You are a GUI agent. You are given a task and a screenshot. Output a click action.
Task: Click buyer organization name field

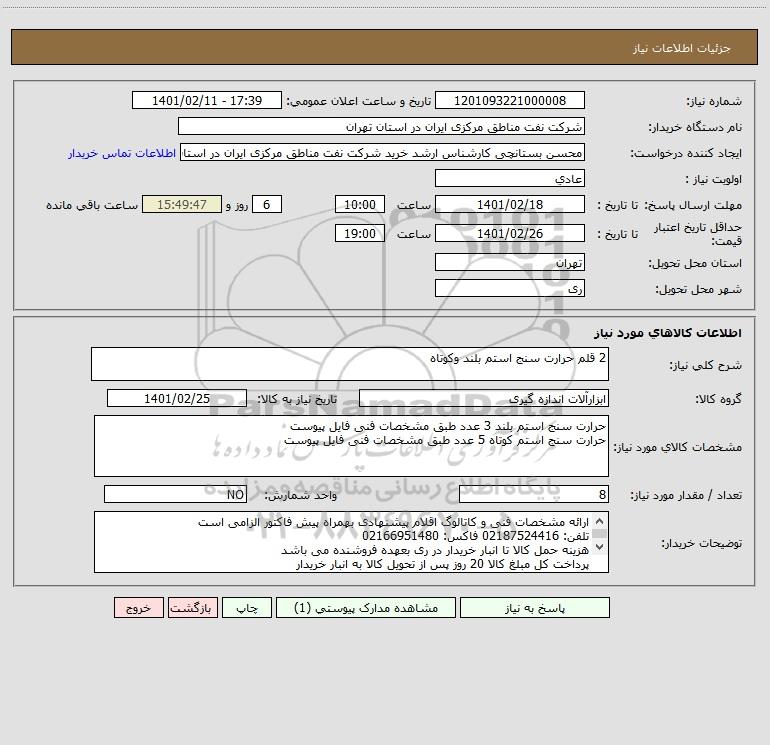tap(381, 127)
